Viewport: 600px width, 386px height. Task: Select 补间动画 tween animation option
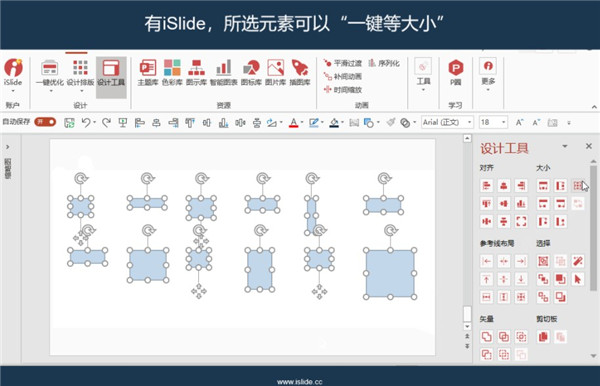click(x=342, y=77)
